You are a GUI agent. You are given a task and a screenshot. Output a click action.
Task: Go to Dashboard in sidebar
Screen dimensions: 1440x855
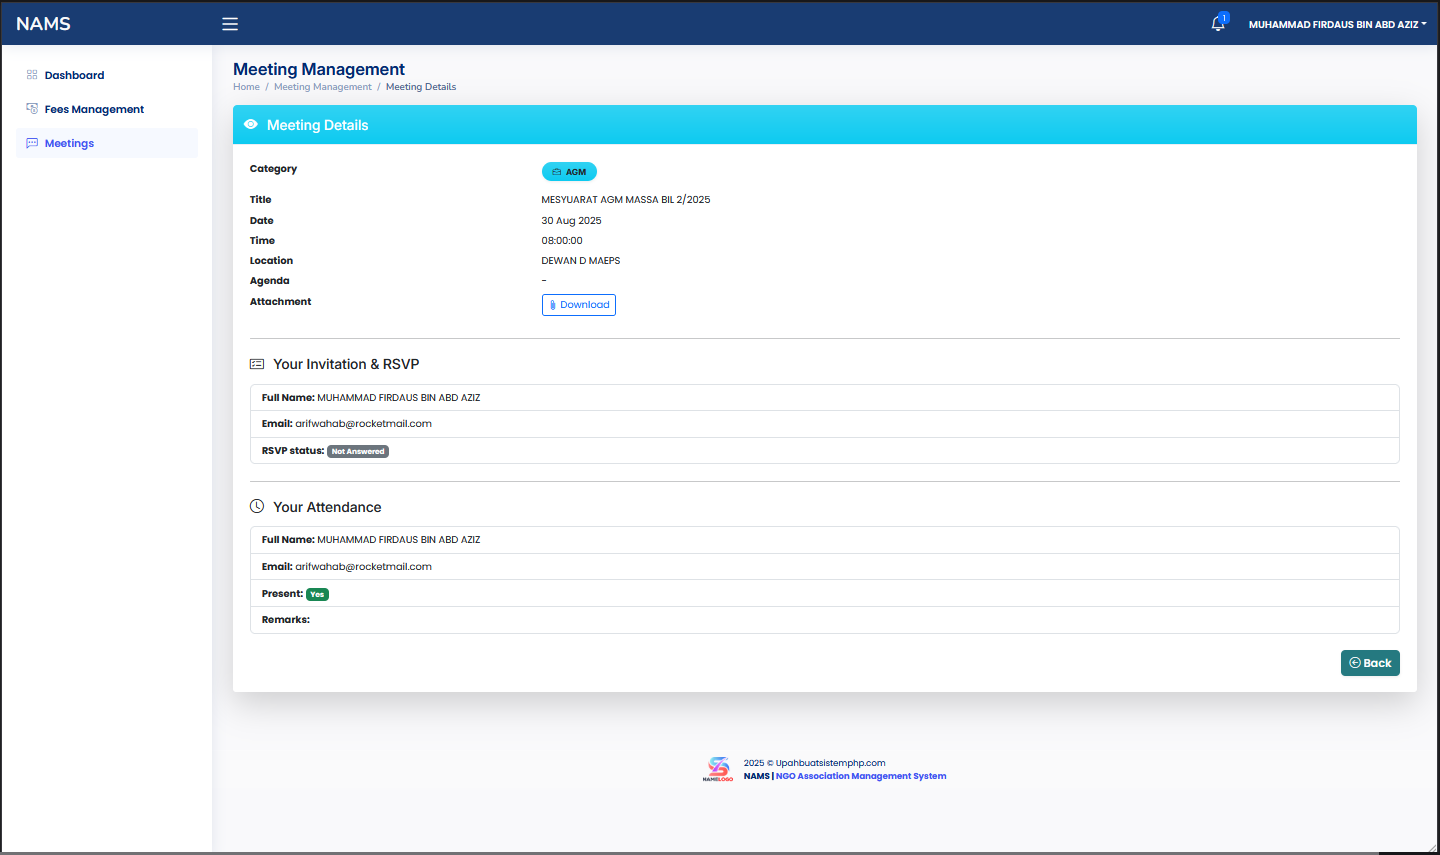[x=74, y=75]
